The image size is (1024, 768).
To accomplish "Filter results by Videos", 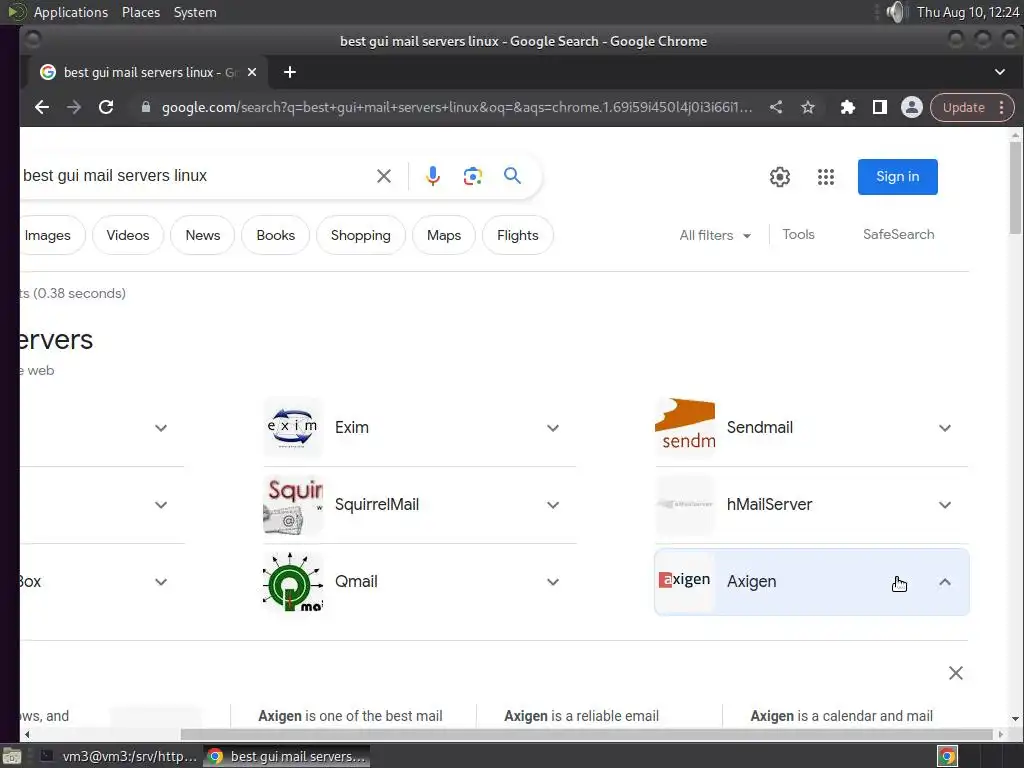I will (x=128, y=235).
